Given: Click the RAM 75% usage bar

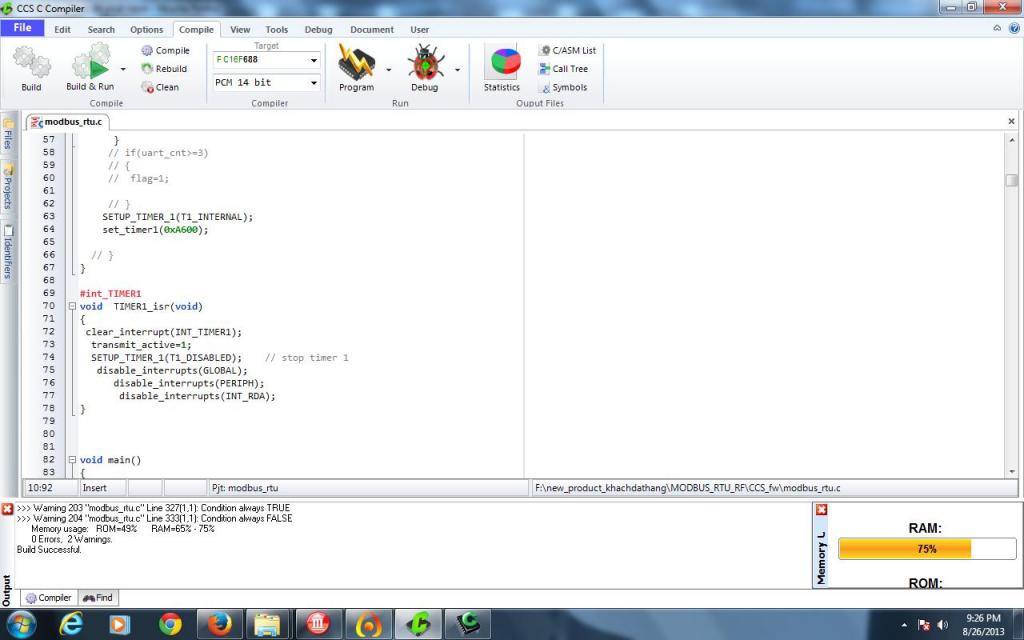Looking at the screenshot, I should [x=927, y=549].
